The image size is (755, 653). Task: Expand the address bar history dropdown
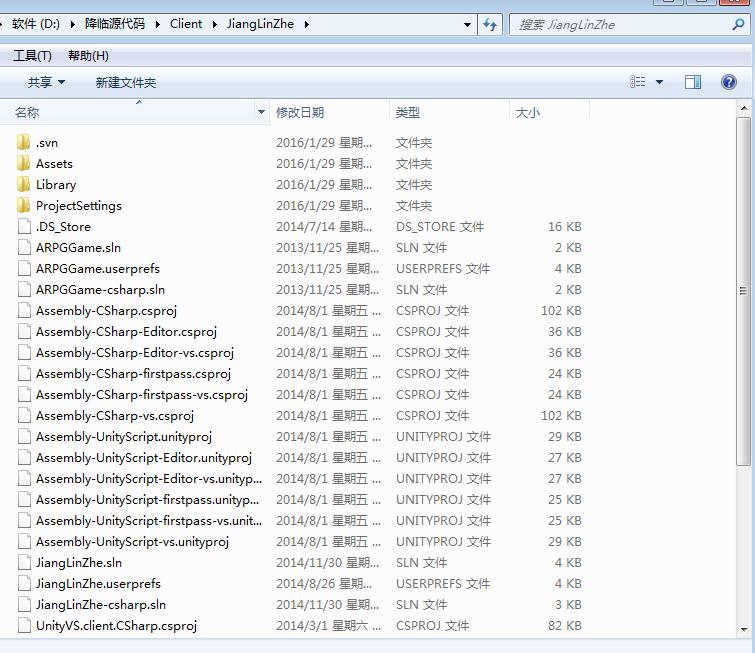pyautogui.click(x=468, y=24)
